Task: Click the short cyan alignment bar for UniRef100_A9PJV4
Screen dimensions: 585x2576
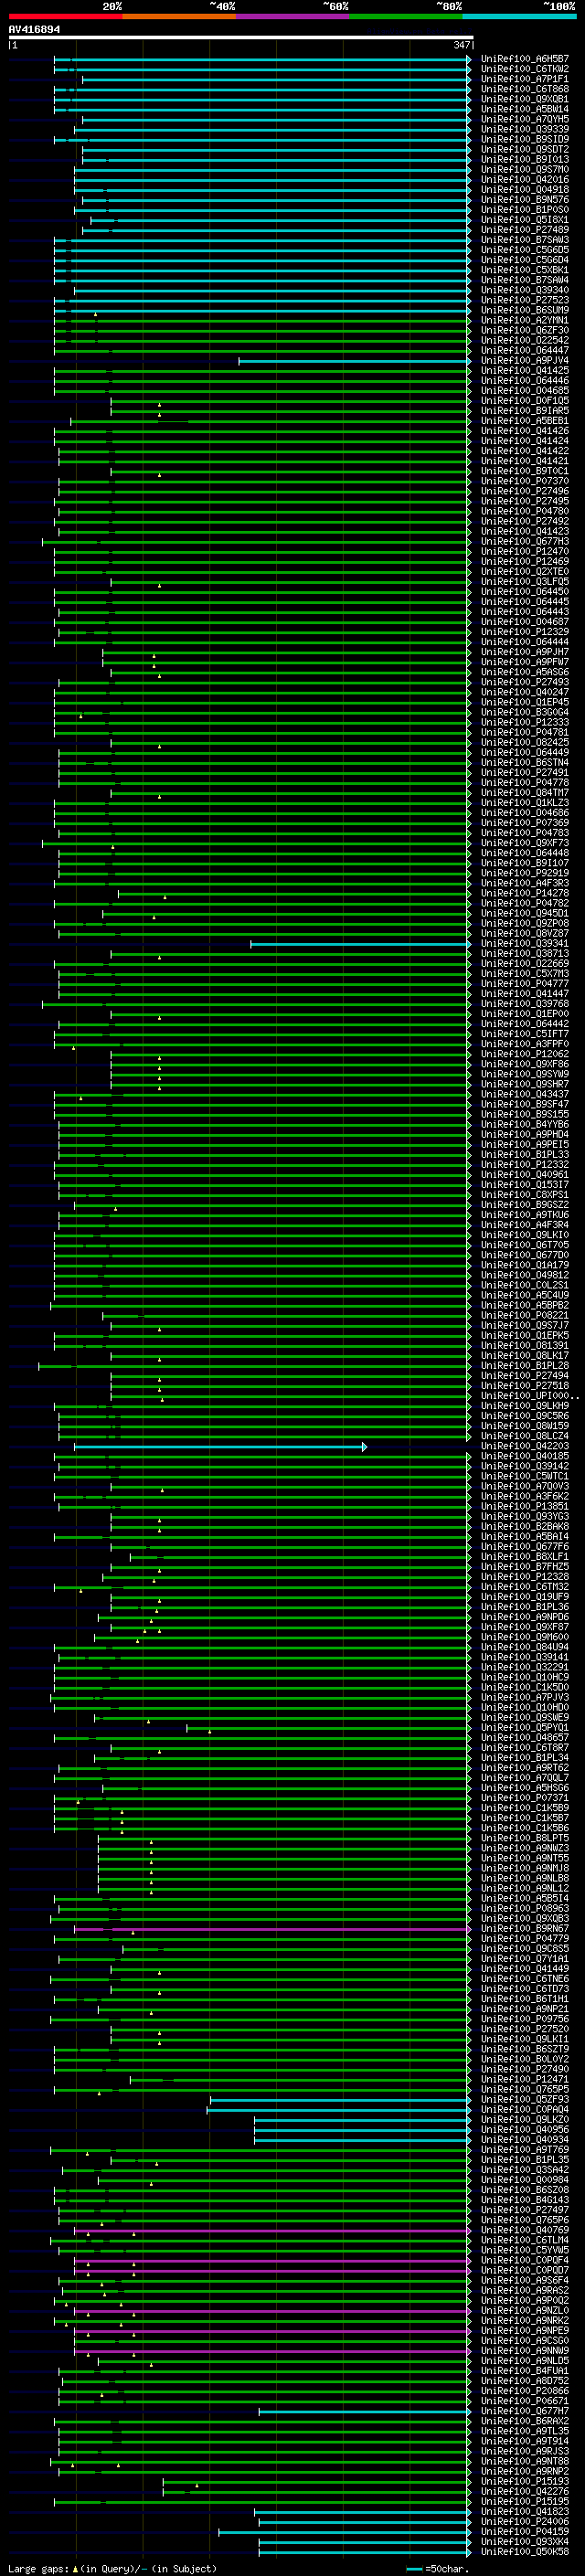Action: tap(354, 361)
